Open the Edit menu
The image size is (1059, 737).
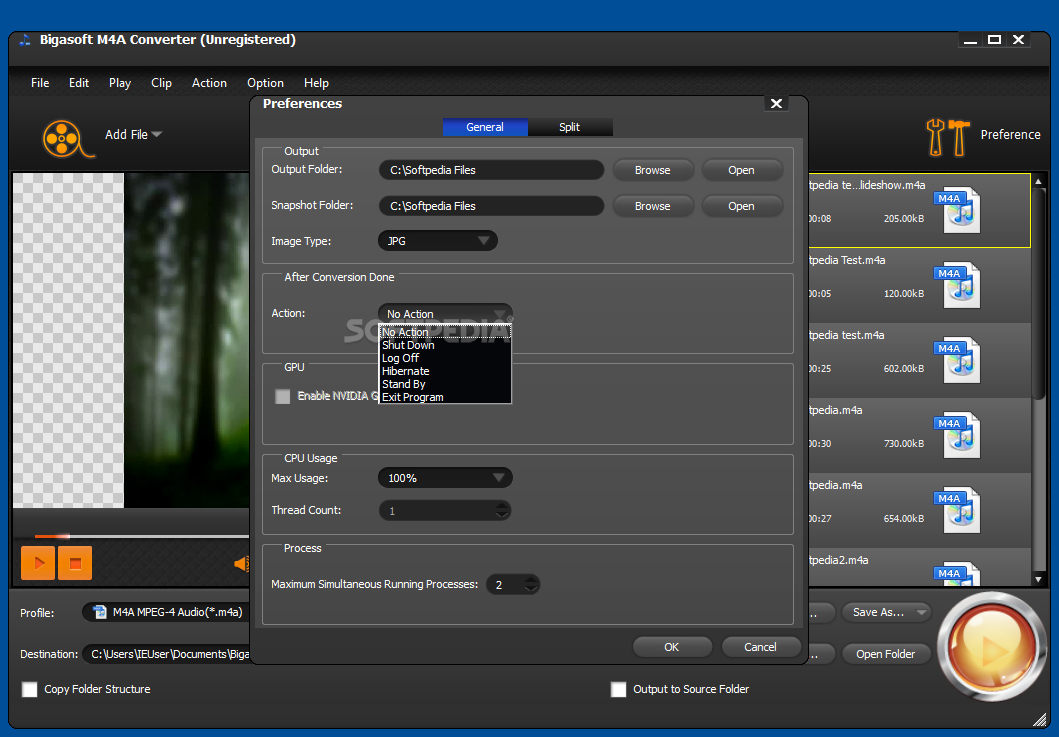(x=78, y=82)
